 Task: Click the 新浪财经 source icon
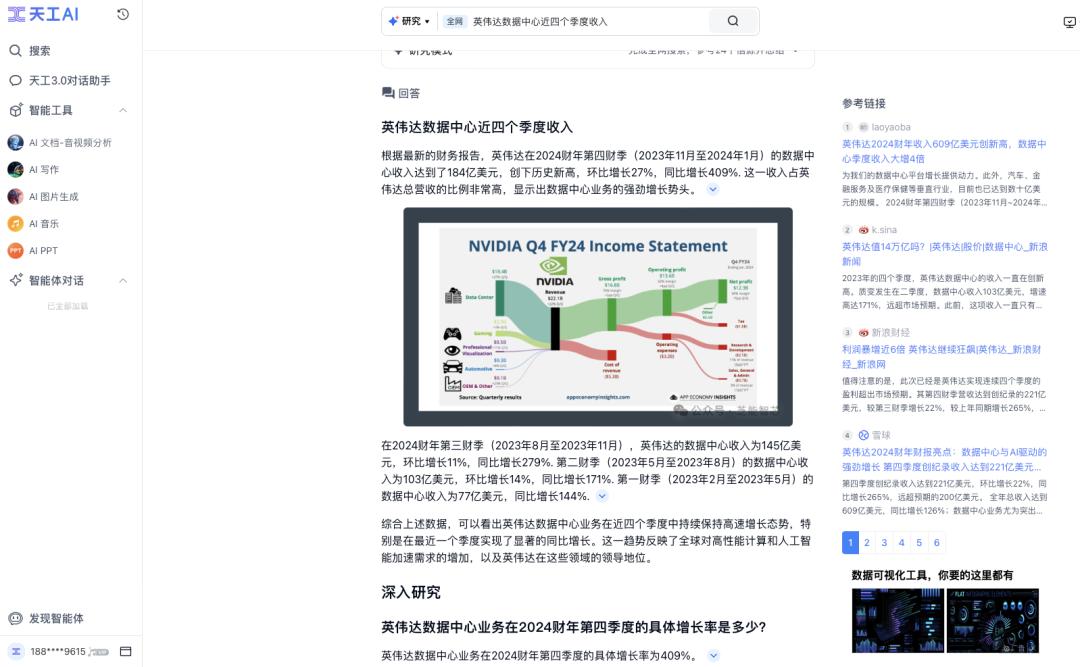863,333
